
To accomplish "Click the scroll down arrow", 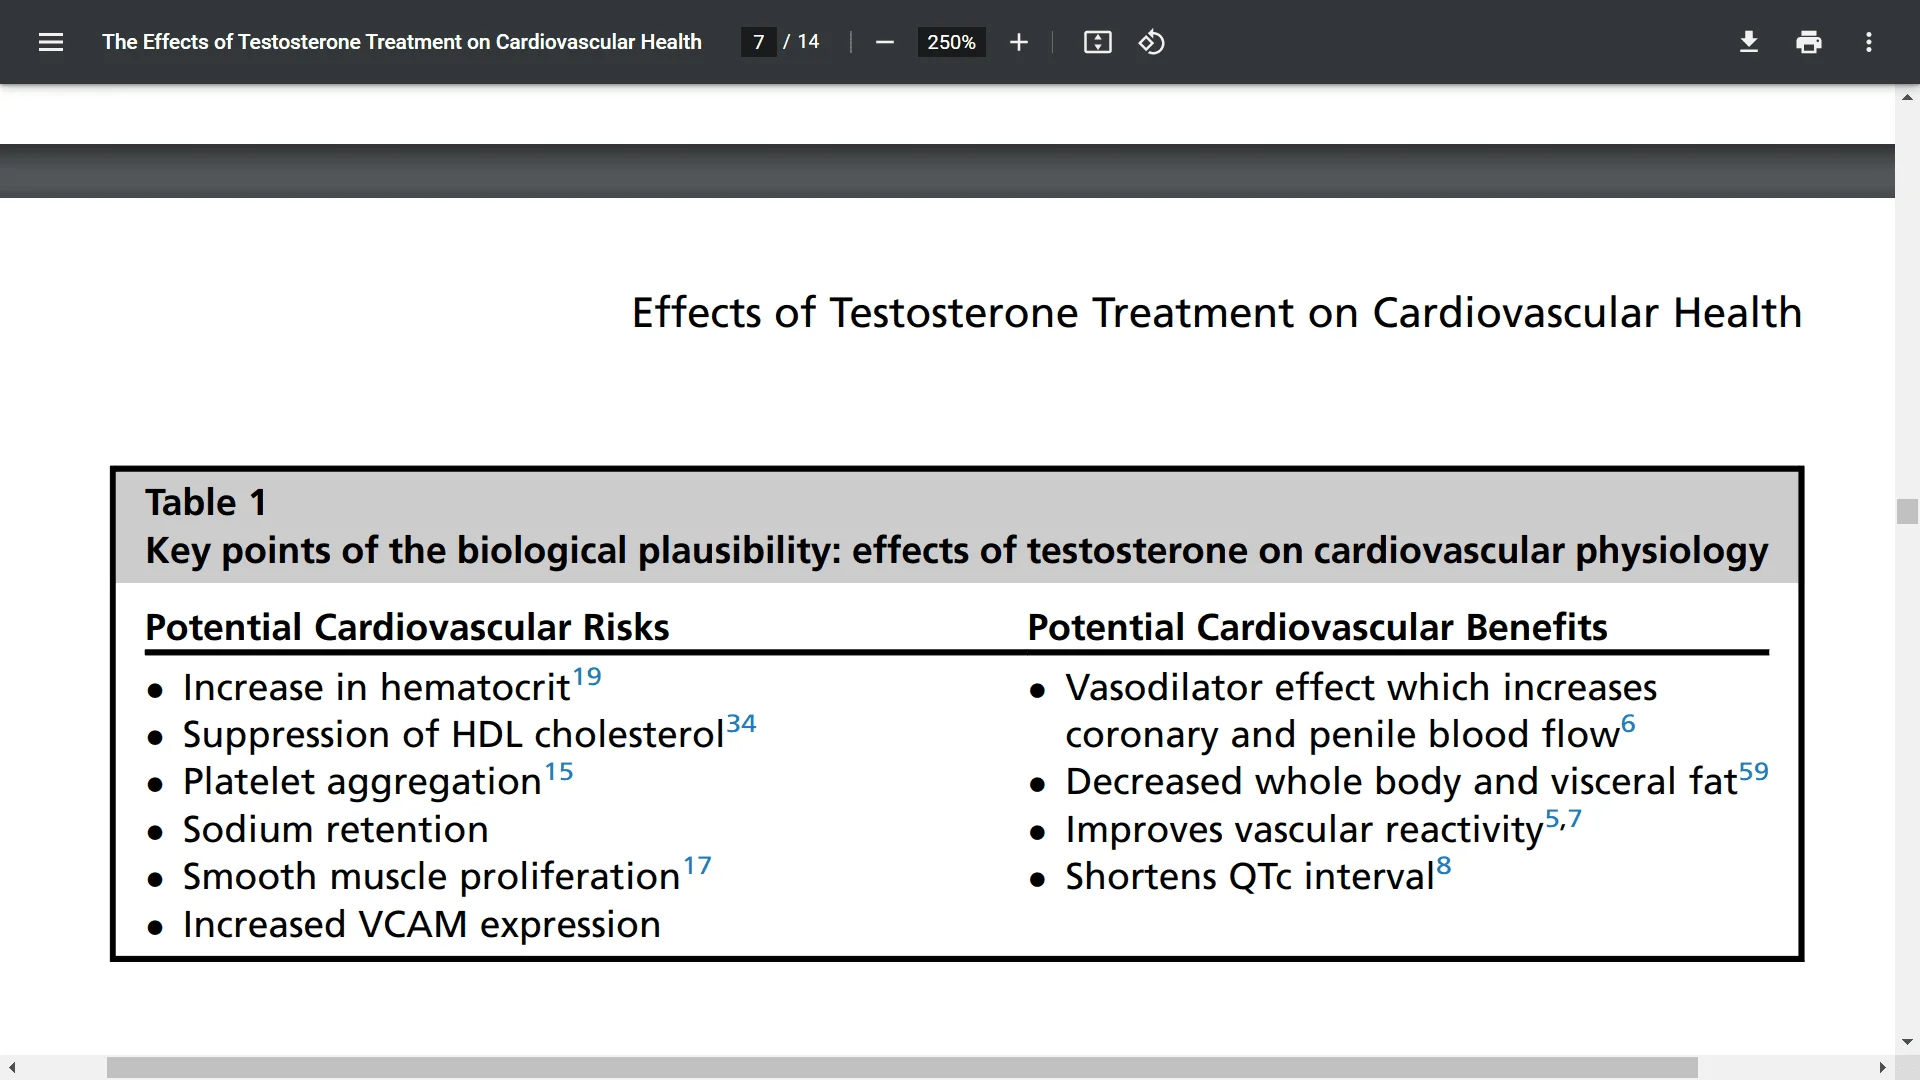I will click(1906, 1042).
